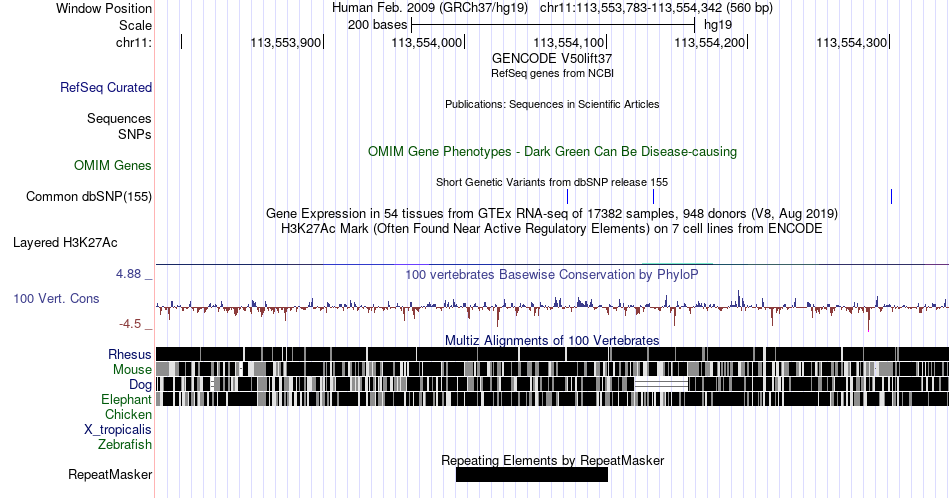Click the leftmost dbSNP variant tick
Image resolution: width=950 pixels, height=498 pixels.
[567, 196]
